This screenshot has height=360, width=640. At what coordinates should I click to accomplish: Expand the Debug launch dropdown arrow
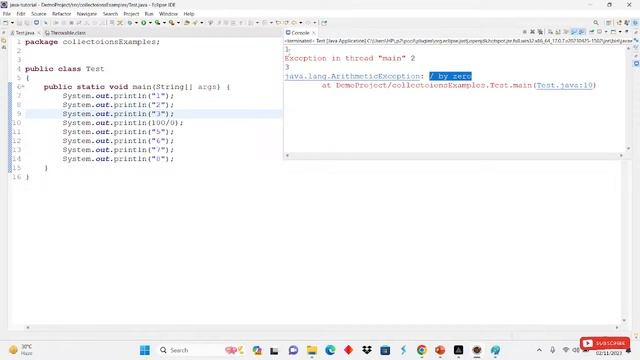[x=136, y=23]
